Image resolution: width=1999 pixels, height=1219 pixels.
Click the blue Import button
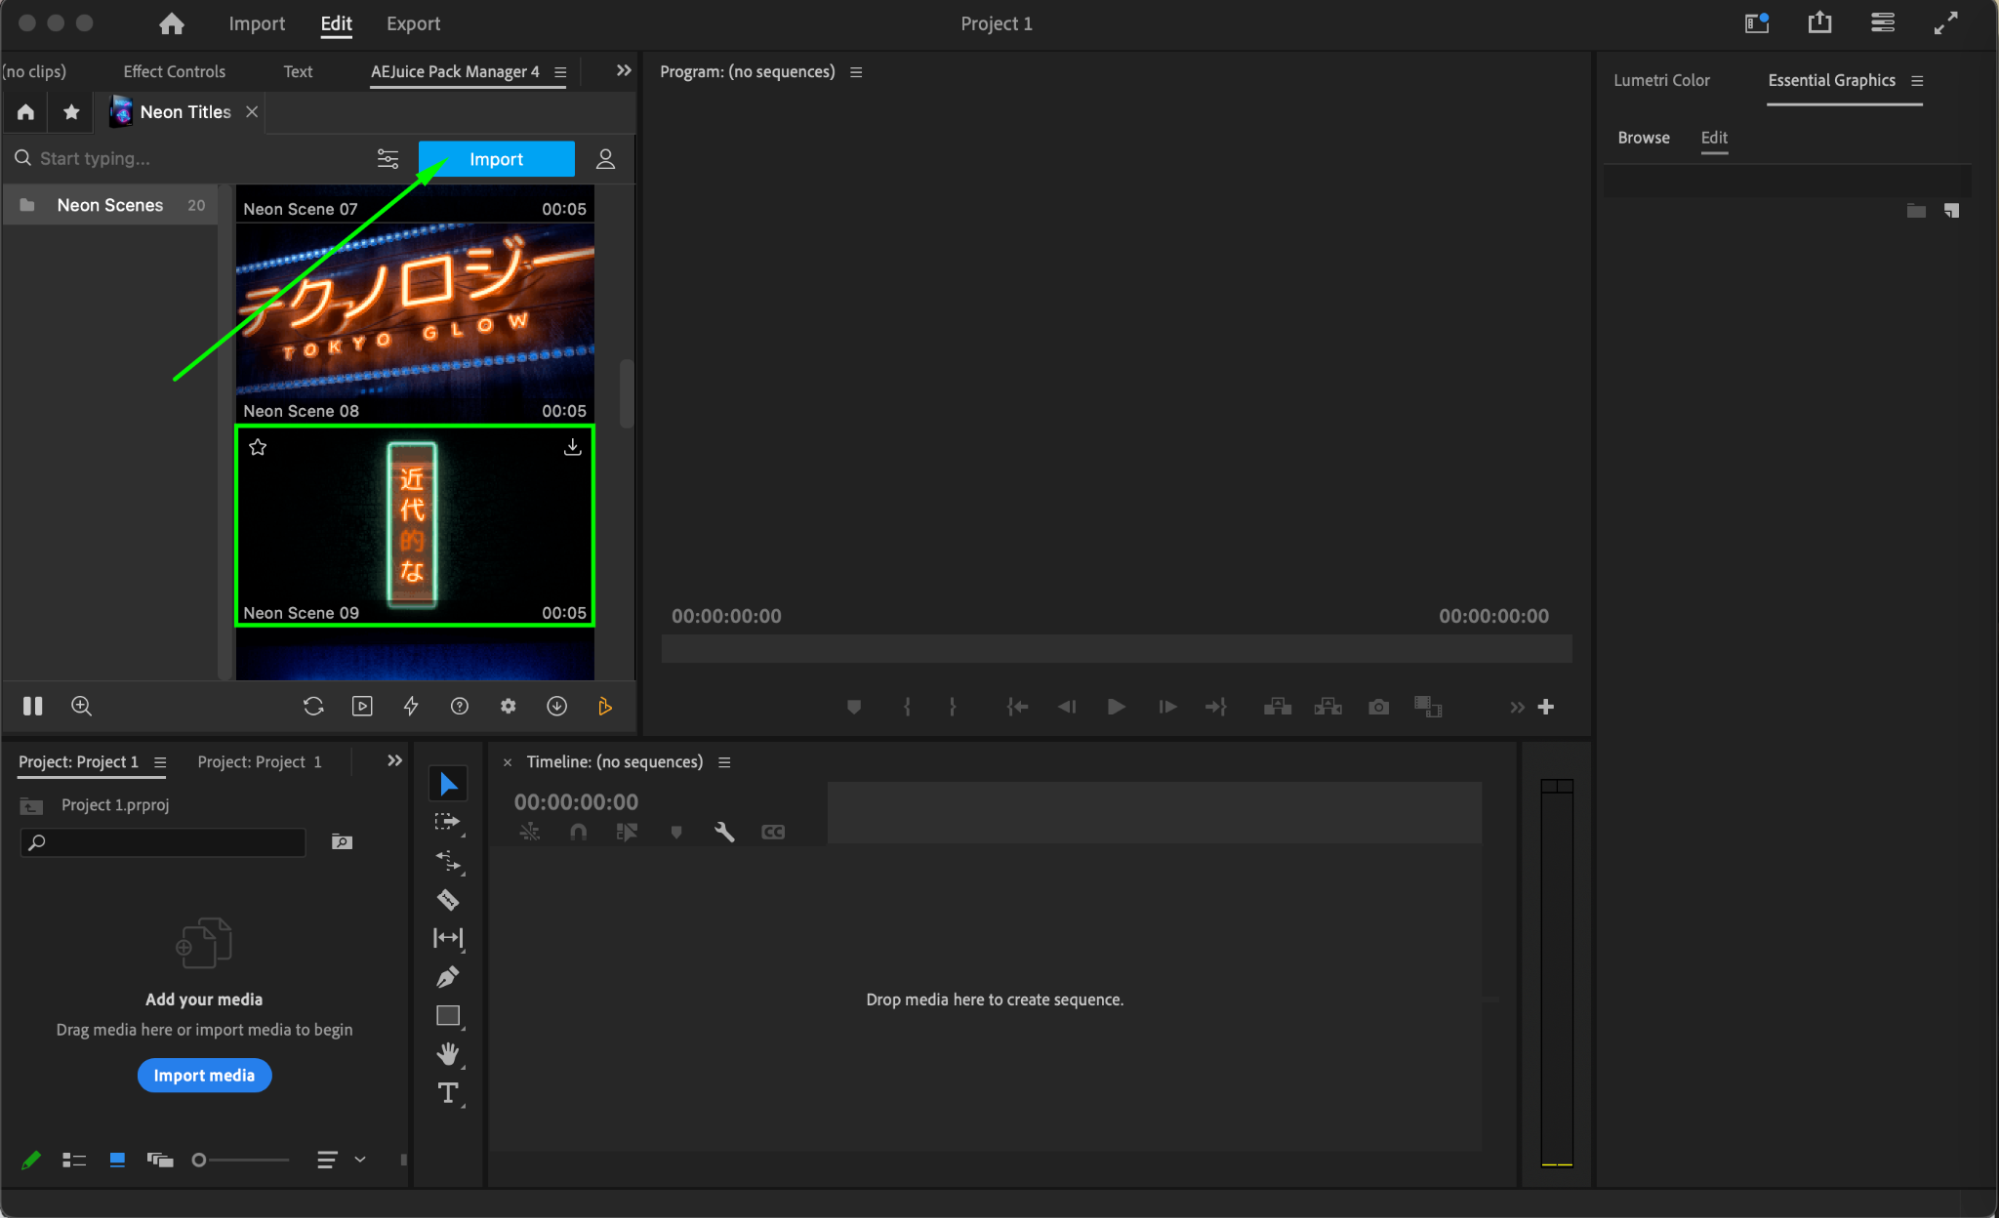496,159
